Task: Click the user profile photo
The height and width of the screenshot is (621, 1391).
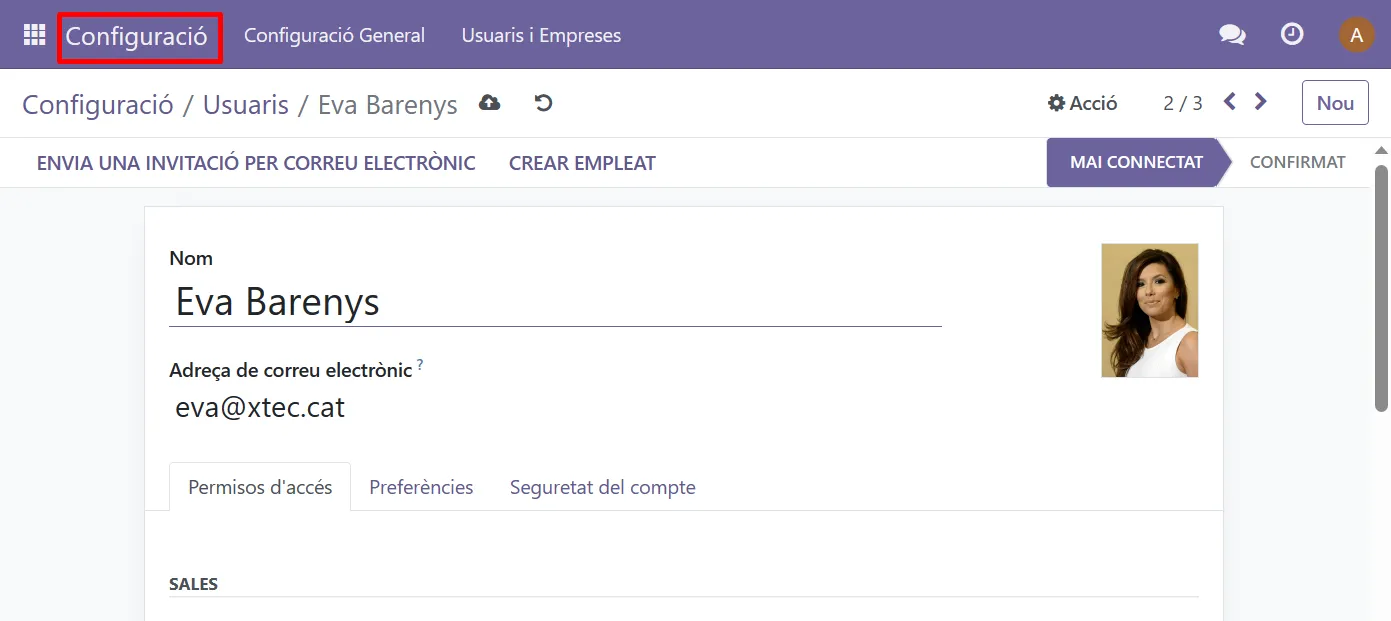Action: (x=1149, y=310)
